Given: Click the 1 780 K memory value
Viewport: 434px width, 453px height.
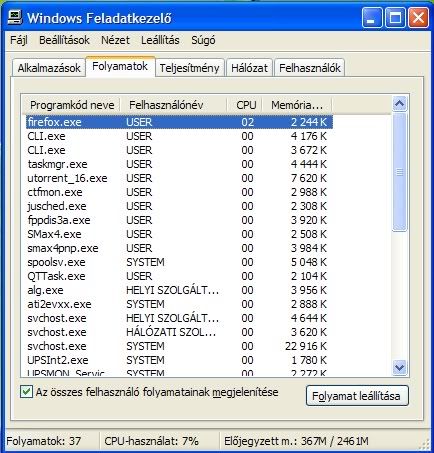Looking at the screenshot, I should [309, 360].
